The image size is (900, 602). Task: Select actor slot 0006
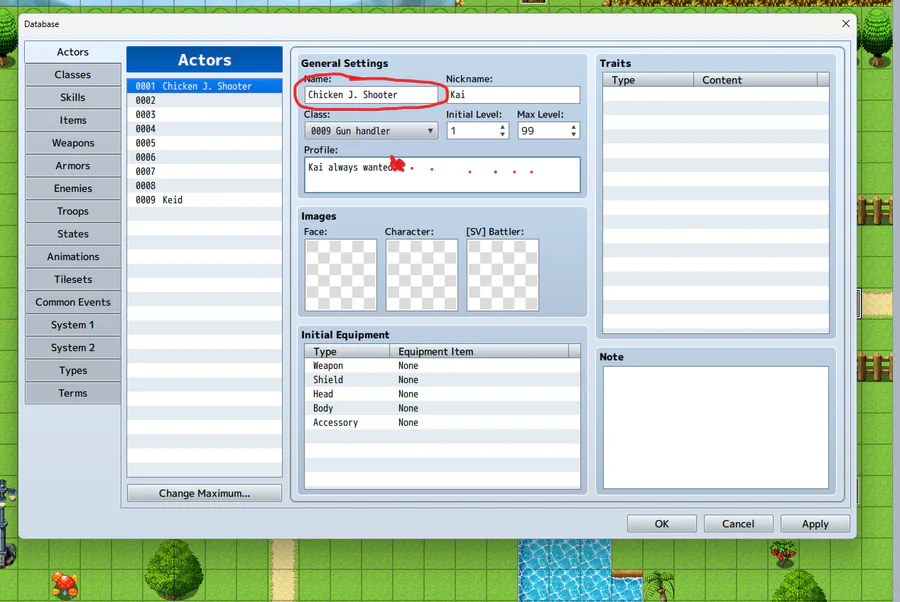(x=204, y=157)
